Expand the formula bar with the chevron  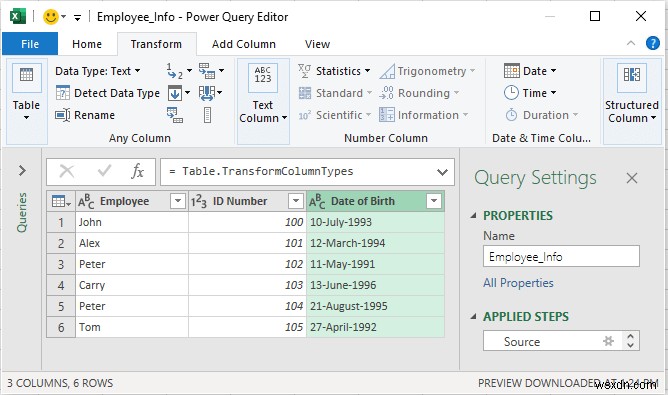point(443,172)
